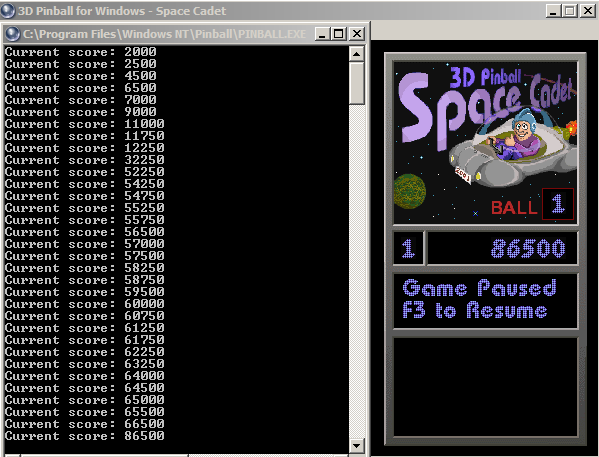Click the console scrollbar up arrow
Image resolution: width=599 pixels, height=457 pixels.
[x=357, y=54]
